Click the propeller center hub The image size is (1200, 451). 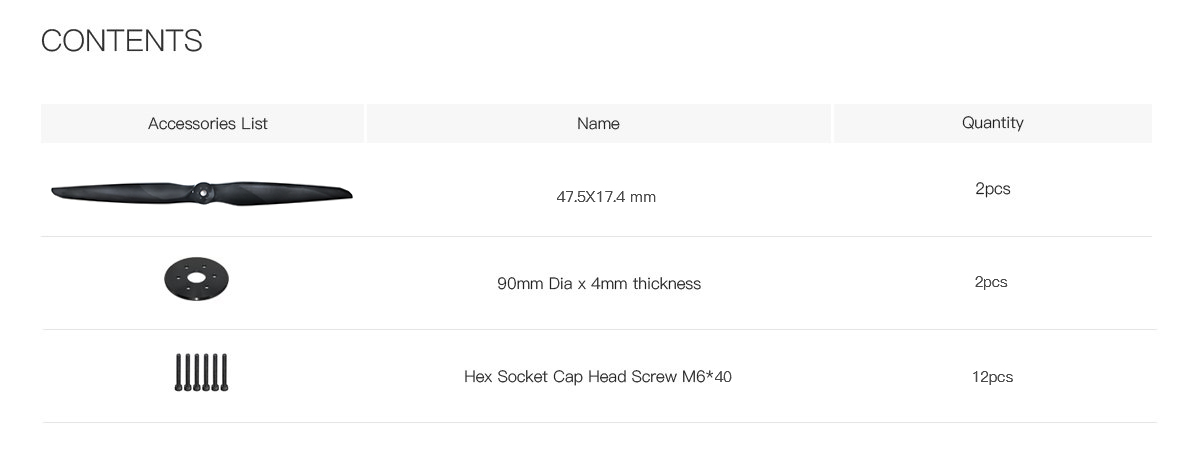pyautogui.click(x=202, y=192)
